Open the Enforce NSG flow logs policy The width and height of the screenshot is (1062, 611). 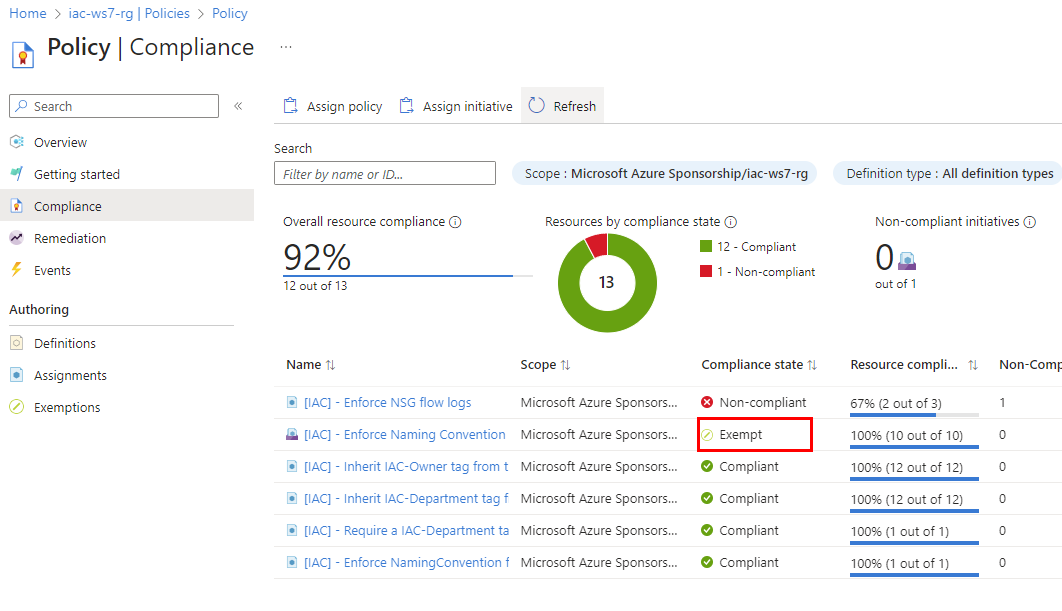pos(387,402)
